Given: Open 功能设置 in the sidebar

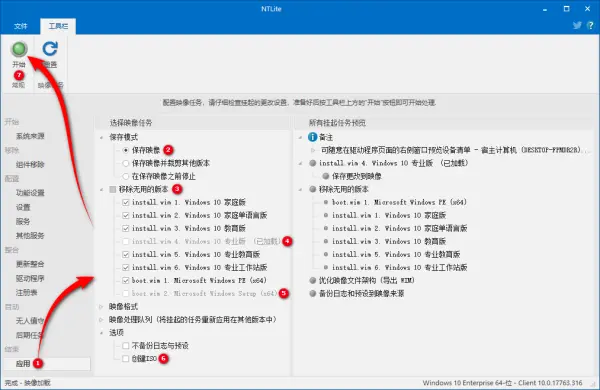Looking at the screenshot, I should click(30, 193).
